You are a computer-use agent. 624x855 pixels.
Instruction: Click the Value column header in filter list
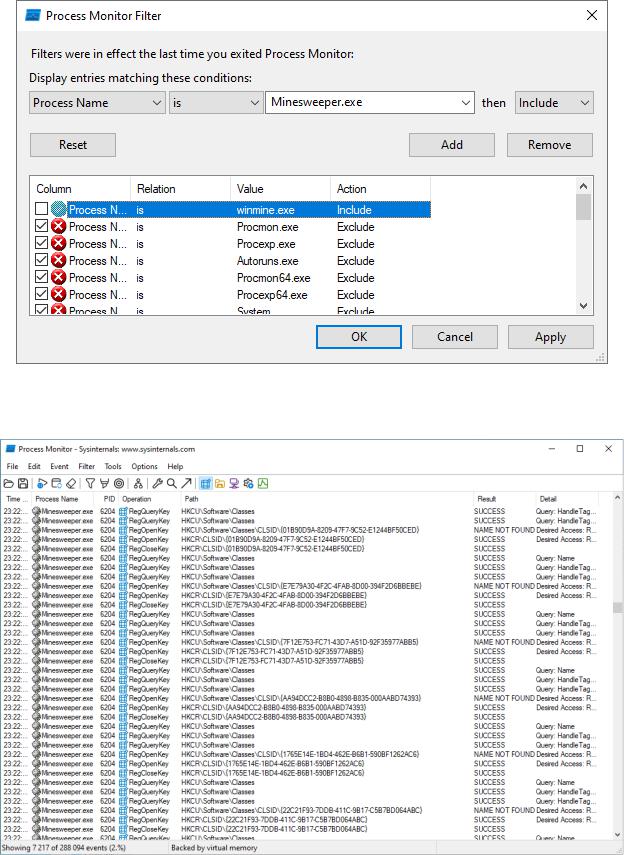280,189
